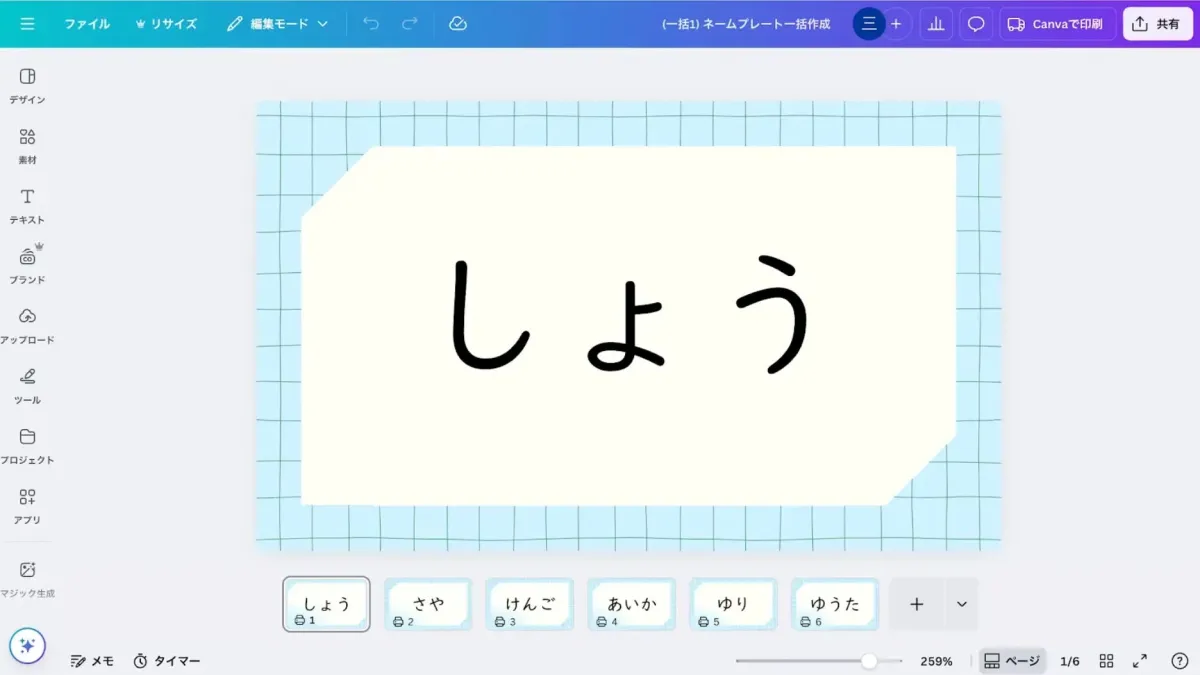Open the Canva assistant sparkle icon
The height and width of the screenshot is (675, 1200).
coord(27,647)
